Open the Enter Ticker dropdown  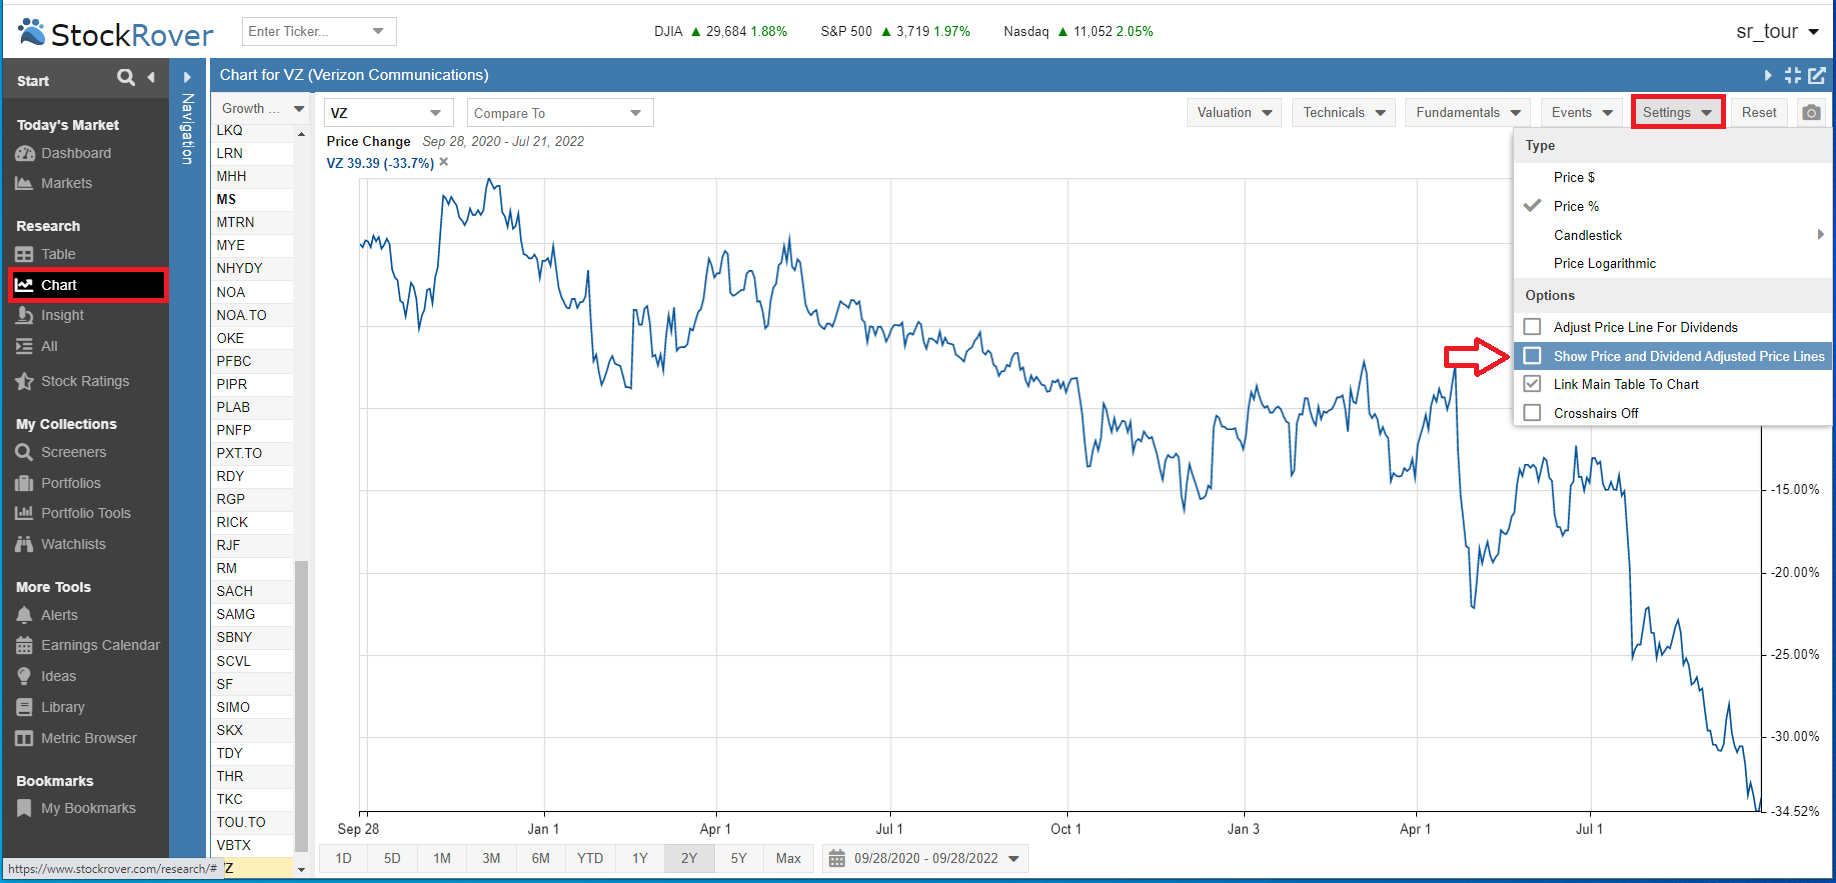[378, 31]
